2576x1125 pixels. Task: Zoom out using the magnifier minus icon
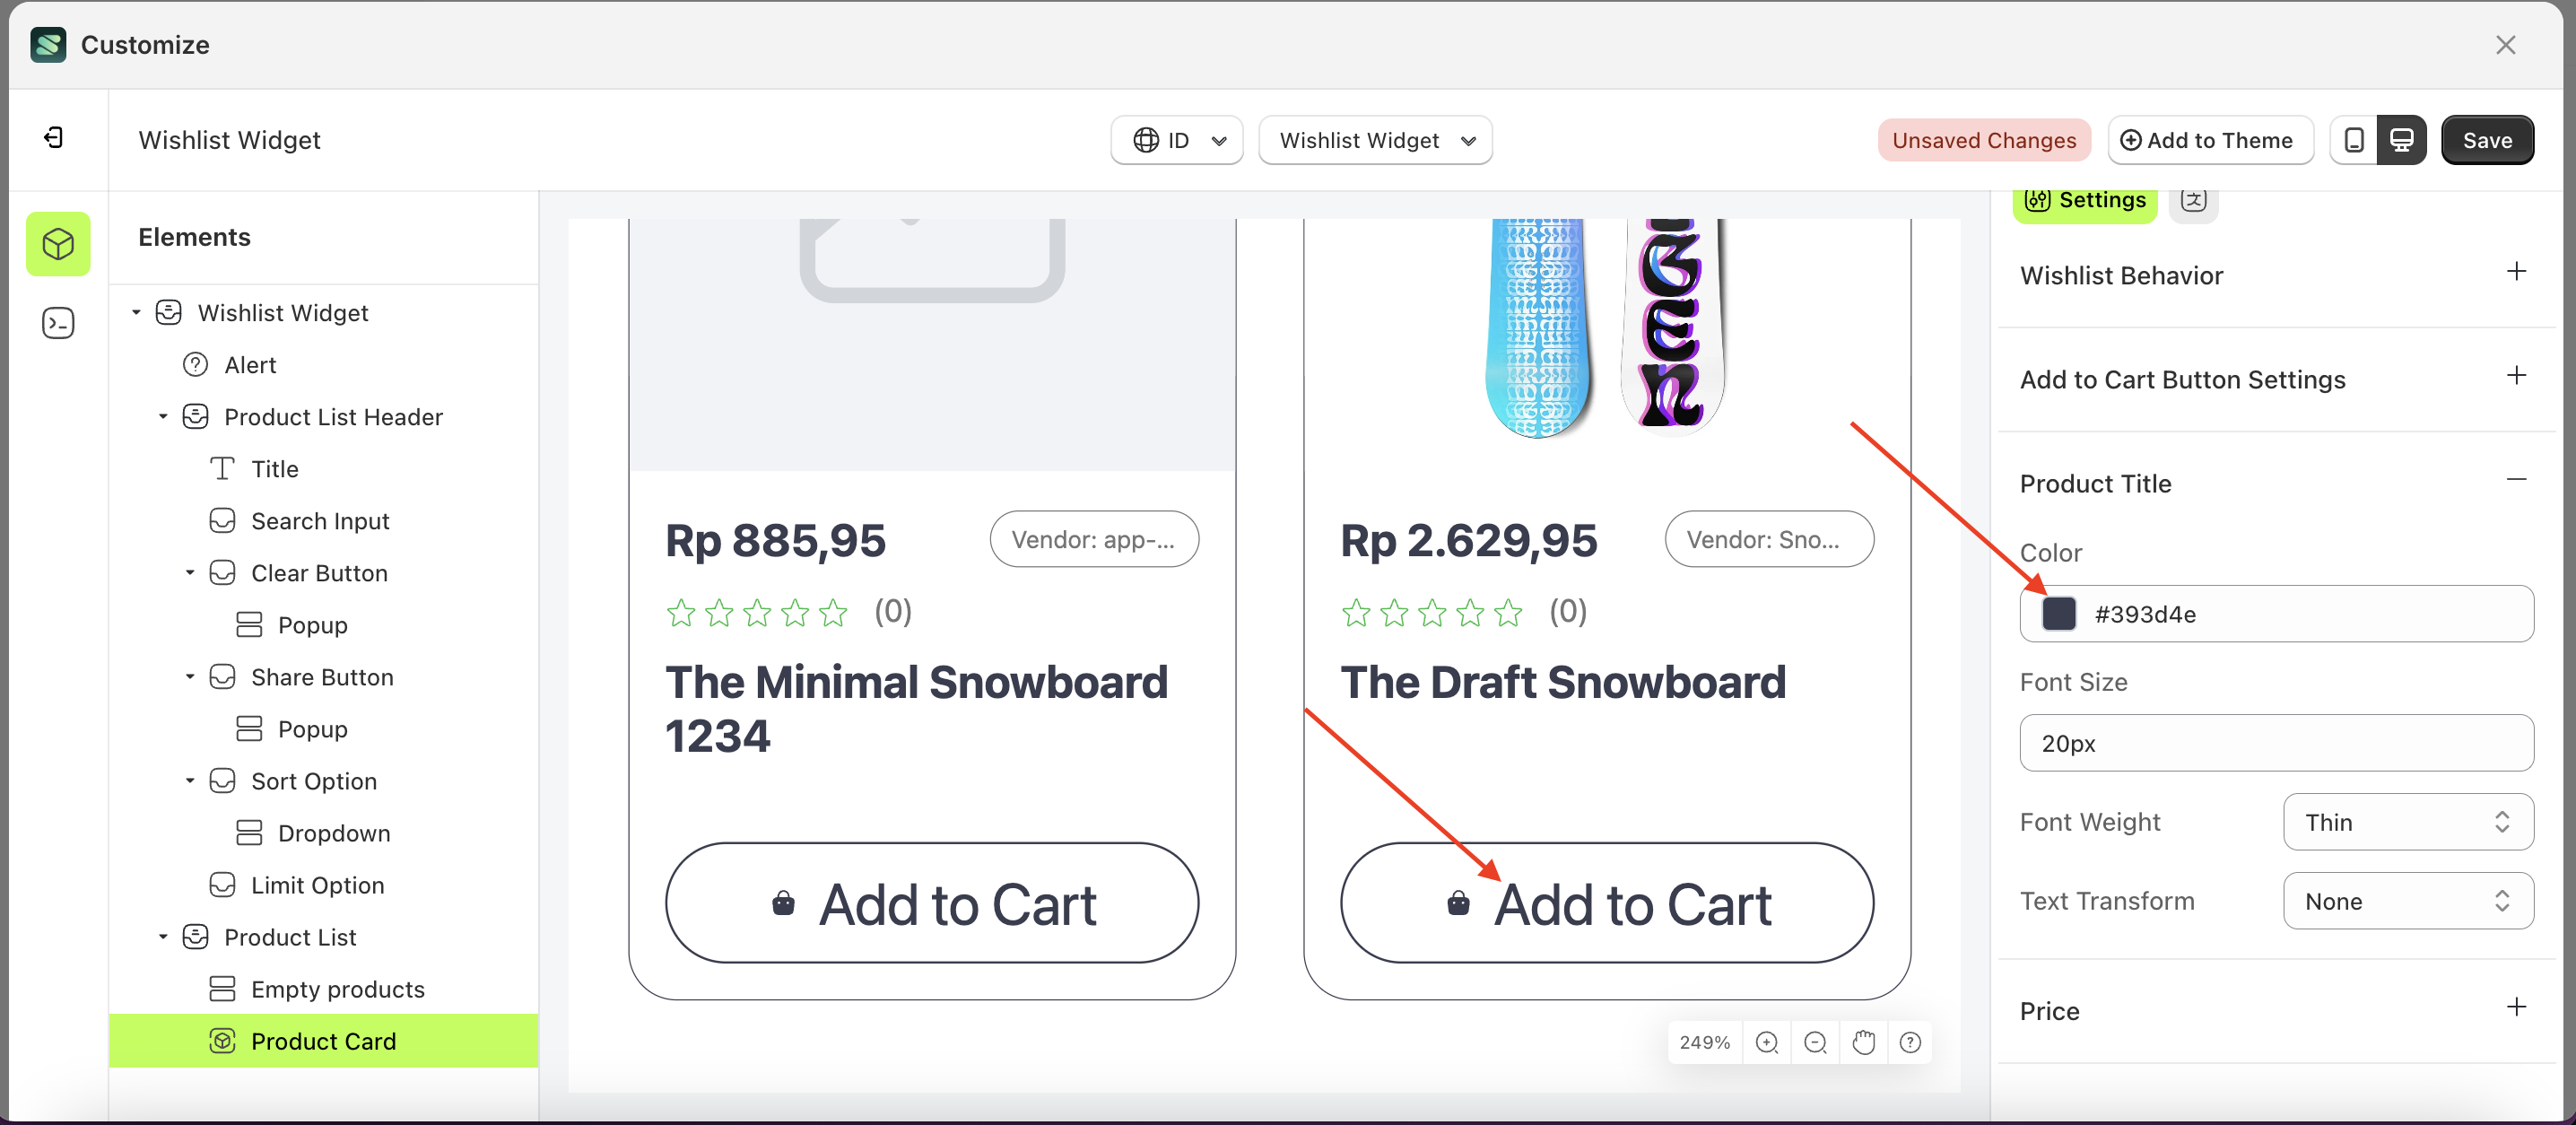click(x=1815, y=1042)
